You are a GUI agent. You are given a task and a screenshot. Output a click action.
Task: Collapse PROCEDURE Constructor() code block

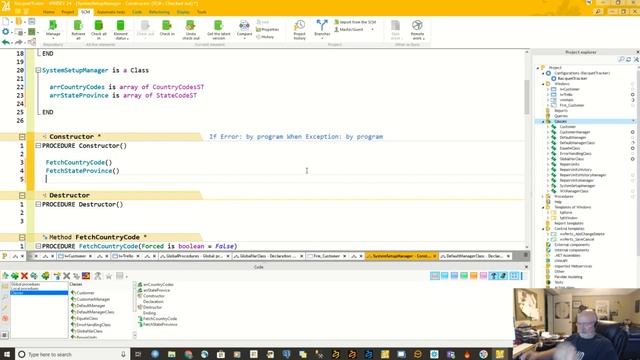click(x=38, y=146)
